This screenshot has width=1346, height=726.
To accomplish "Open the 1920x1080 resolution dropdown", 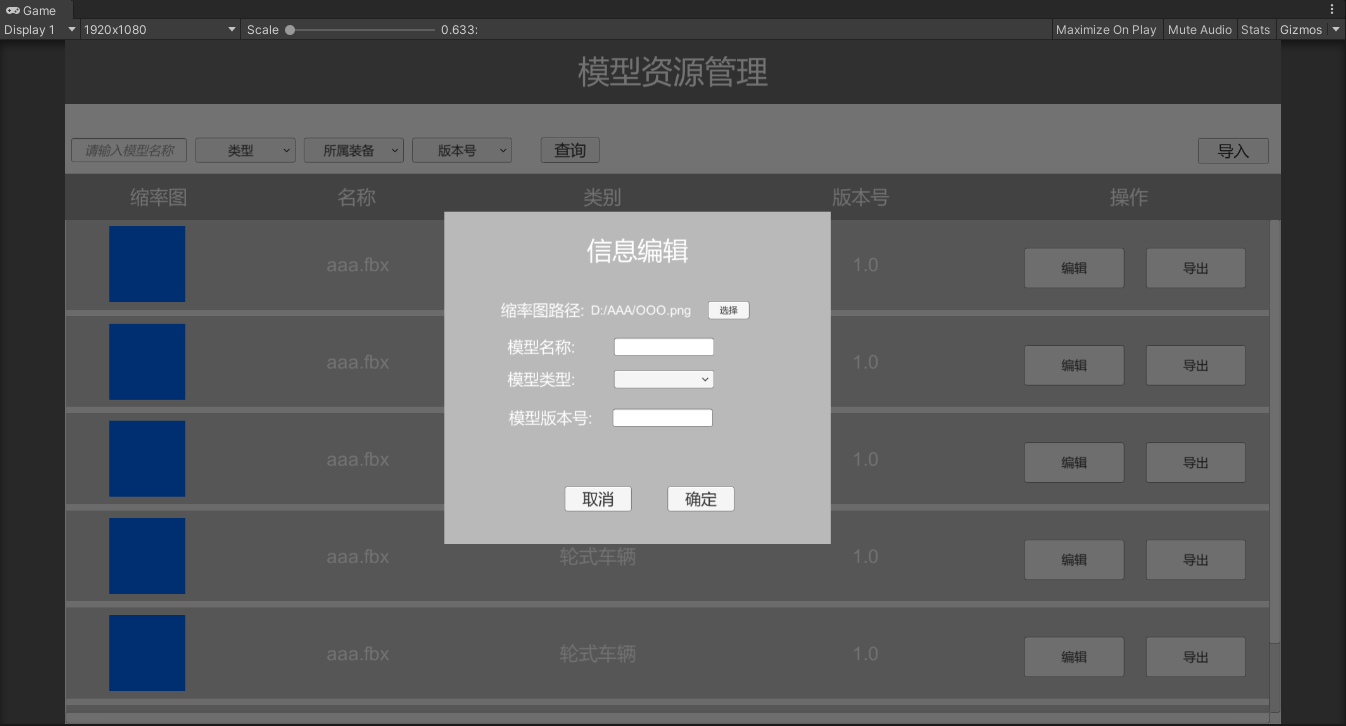I will pos(160,30).
